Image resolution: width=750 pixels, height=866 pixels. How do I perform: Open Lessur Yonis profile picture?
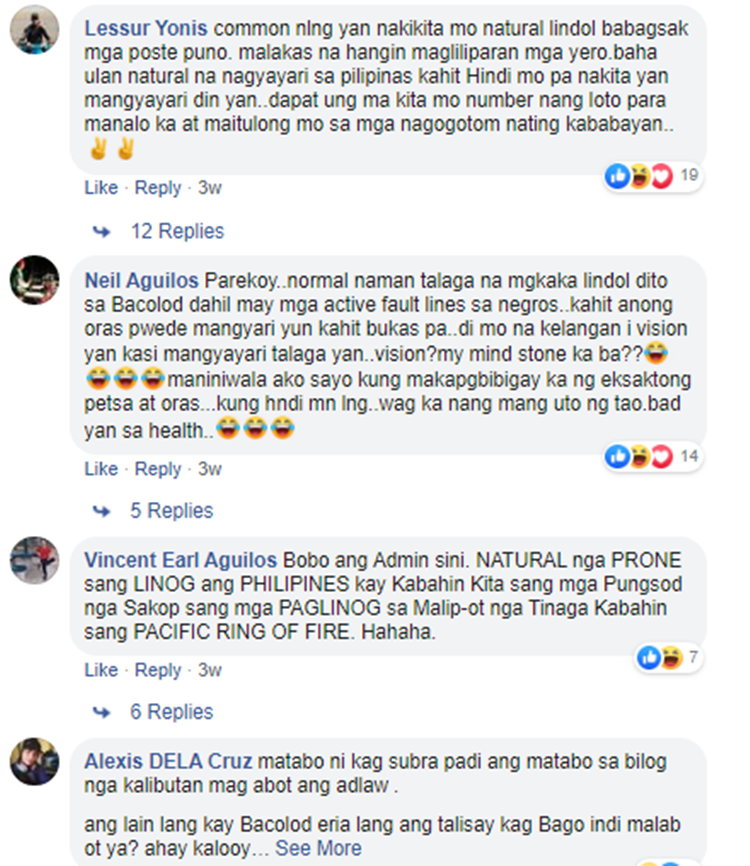click(x=34, y=30)
